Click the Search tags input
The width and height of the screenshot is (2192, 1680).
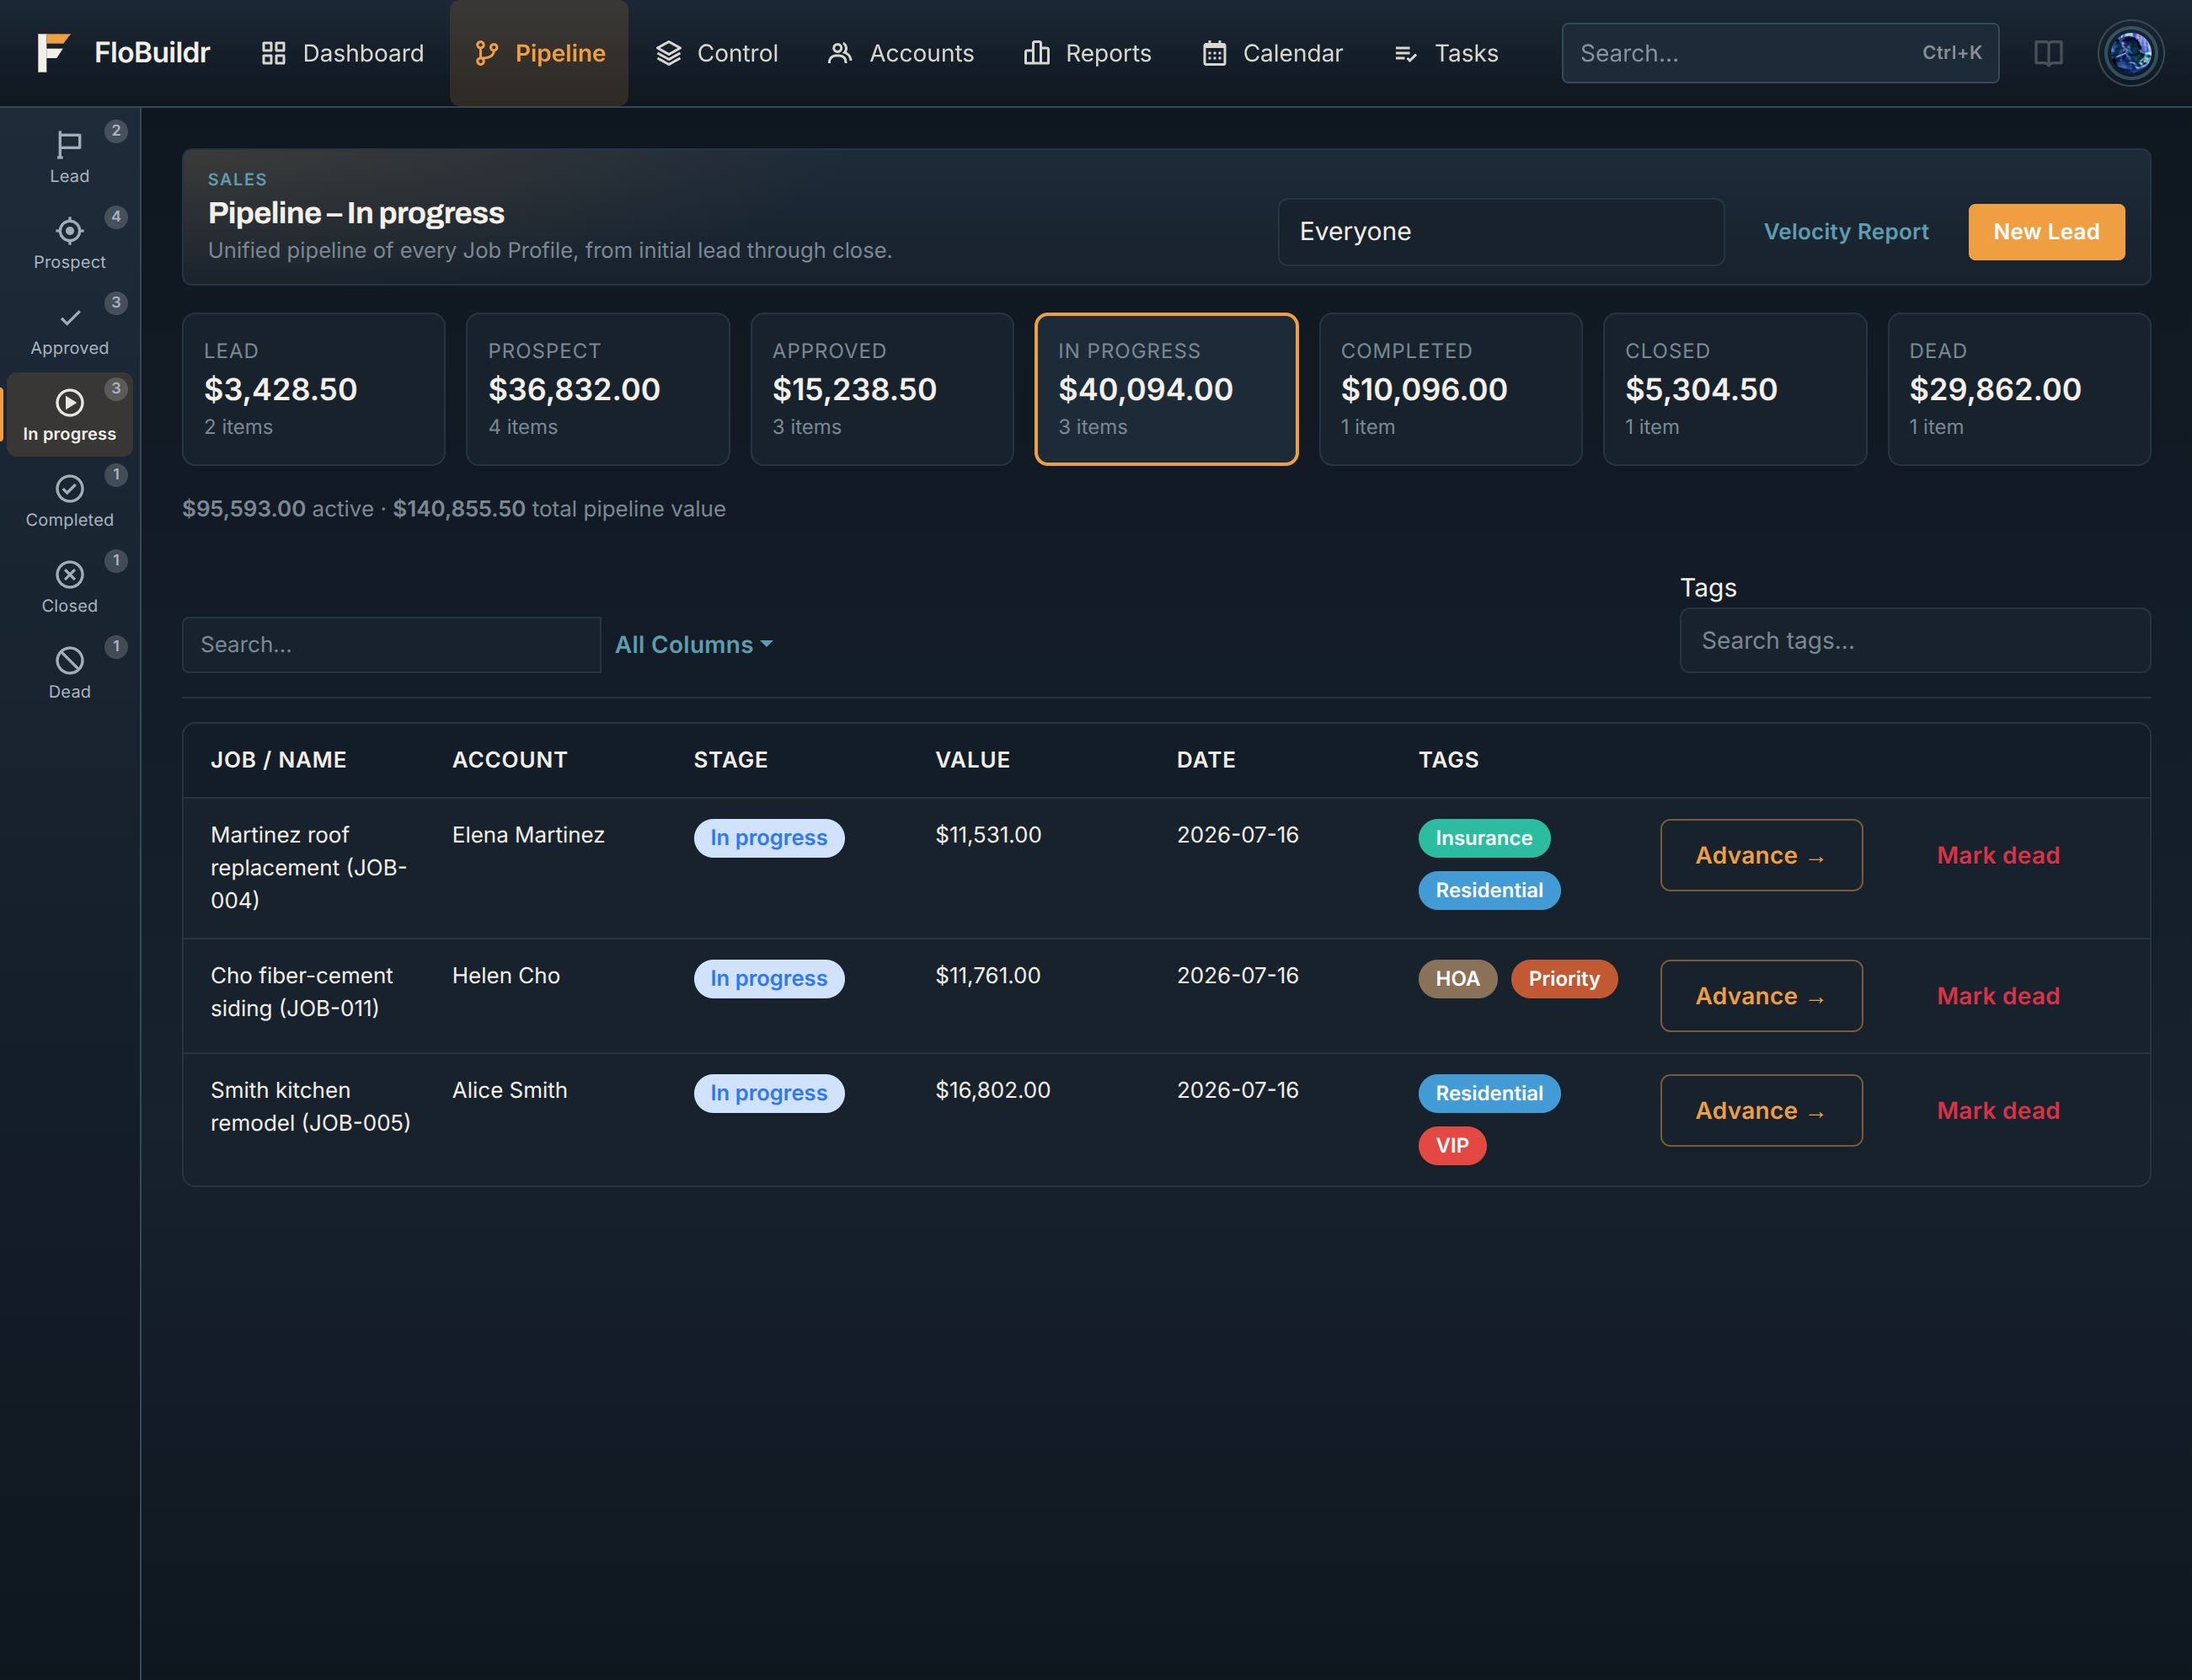1914,640
